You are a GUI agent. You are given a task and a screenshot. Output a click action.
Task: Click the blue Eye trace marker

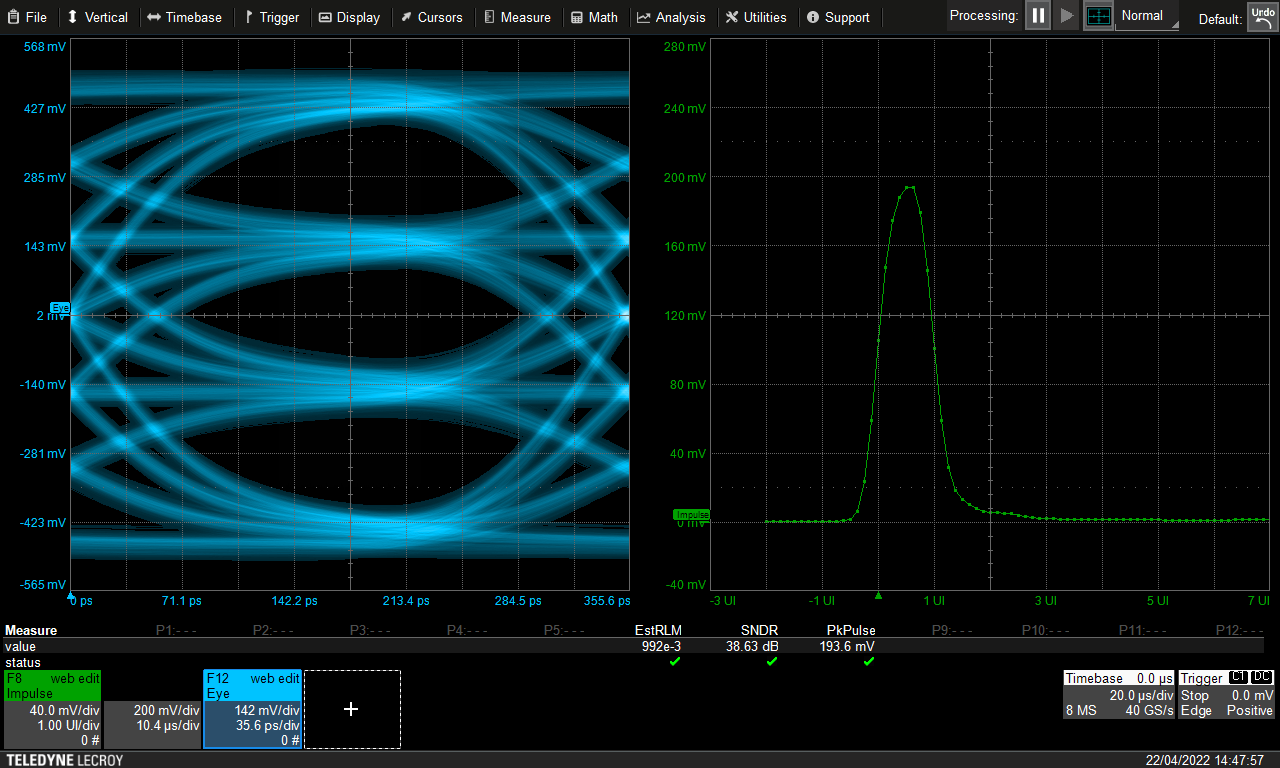tap(60, 308)
